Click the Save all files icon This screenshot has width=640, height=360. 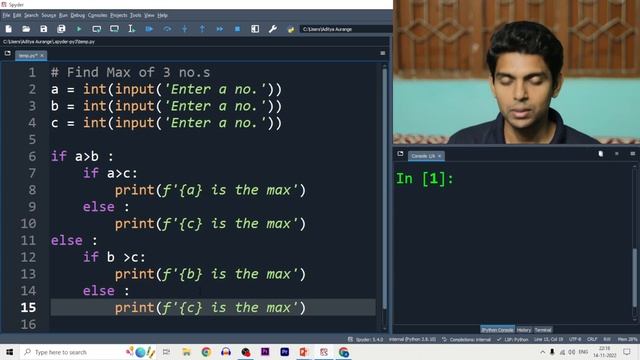61,29
